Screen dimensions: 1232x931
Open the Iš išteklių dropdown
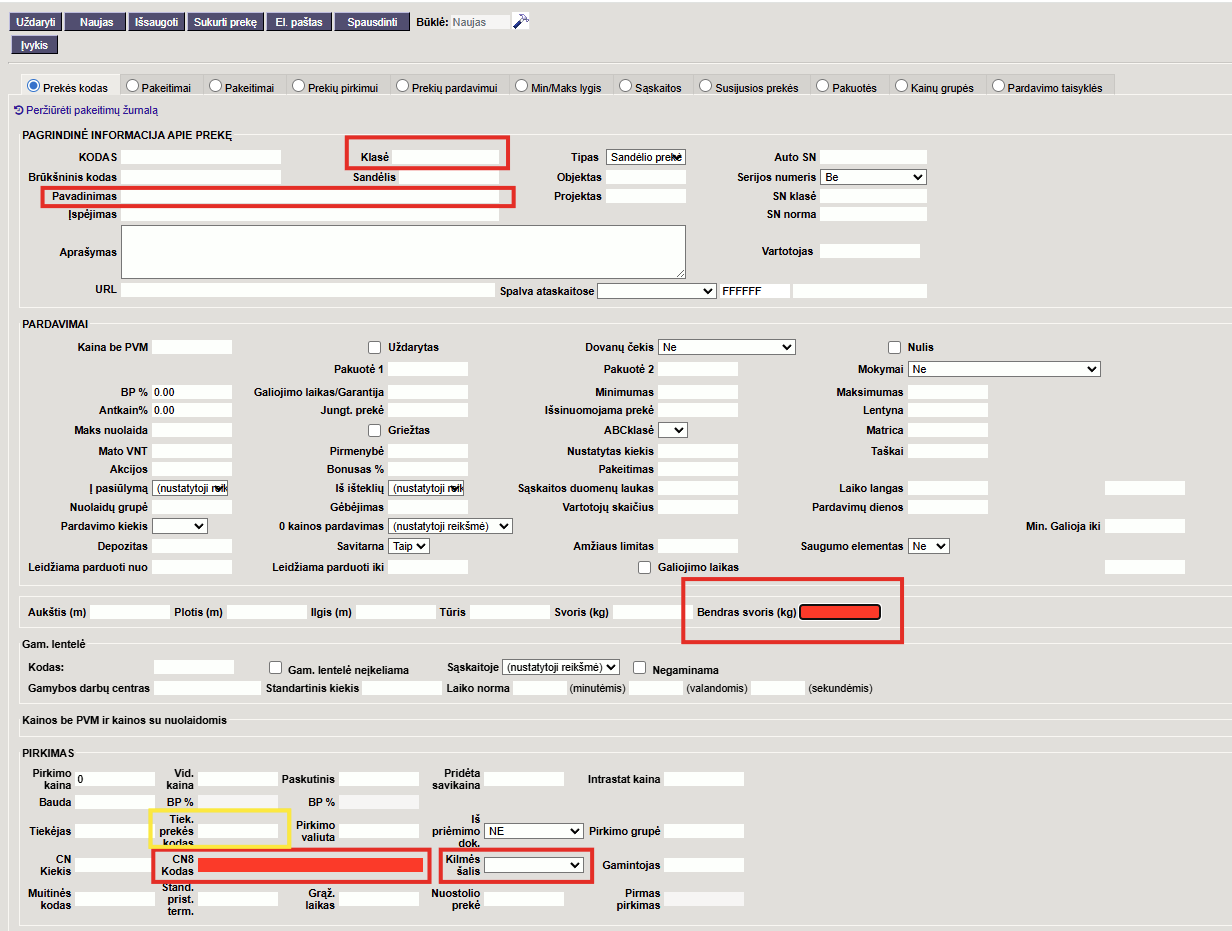tap(426, 488)
